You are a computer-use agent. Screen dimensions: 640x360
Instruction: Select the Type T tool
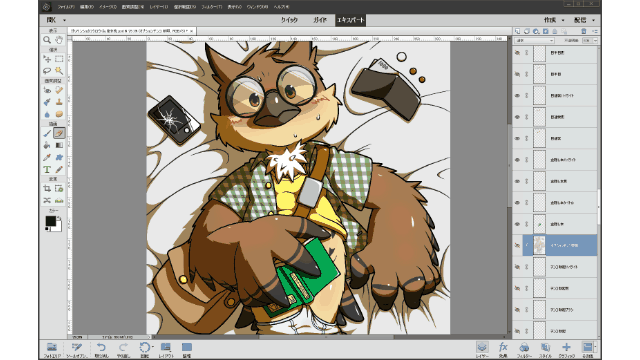tap(47, 169)
